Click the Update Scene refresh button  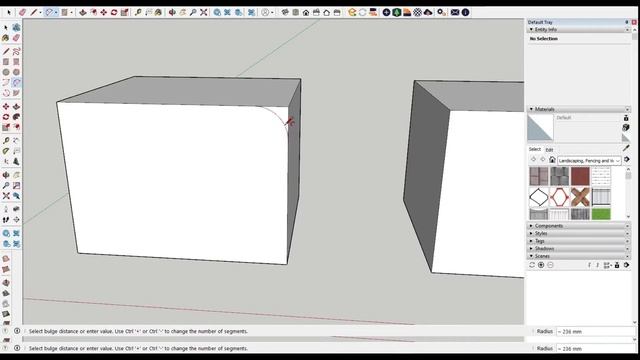click(532, 265)
